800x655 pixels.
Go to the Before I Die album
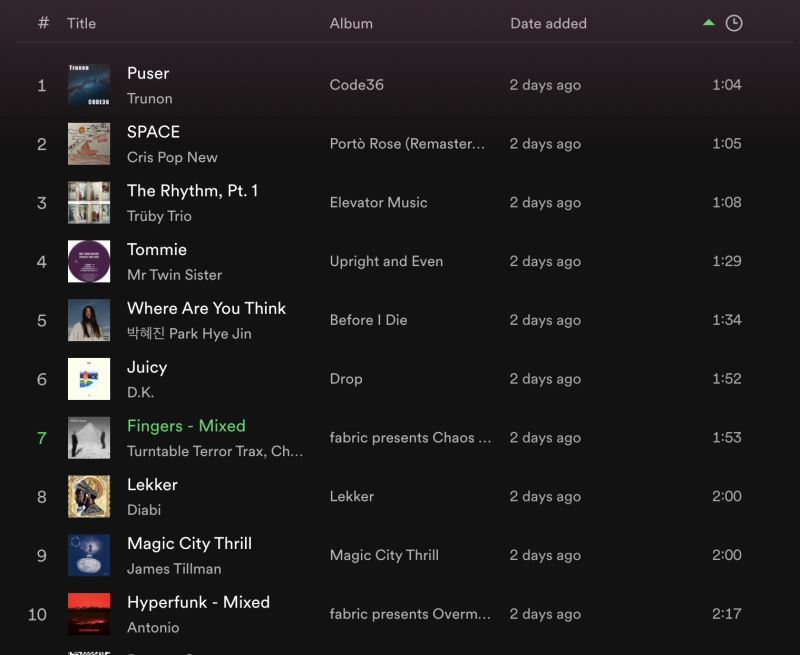click(x=368, y=320)
